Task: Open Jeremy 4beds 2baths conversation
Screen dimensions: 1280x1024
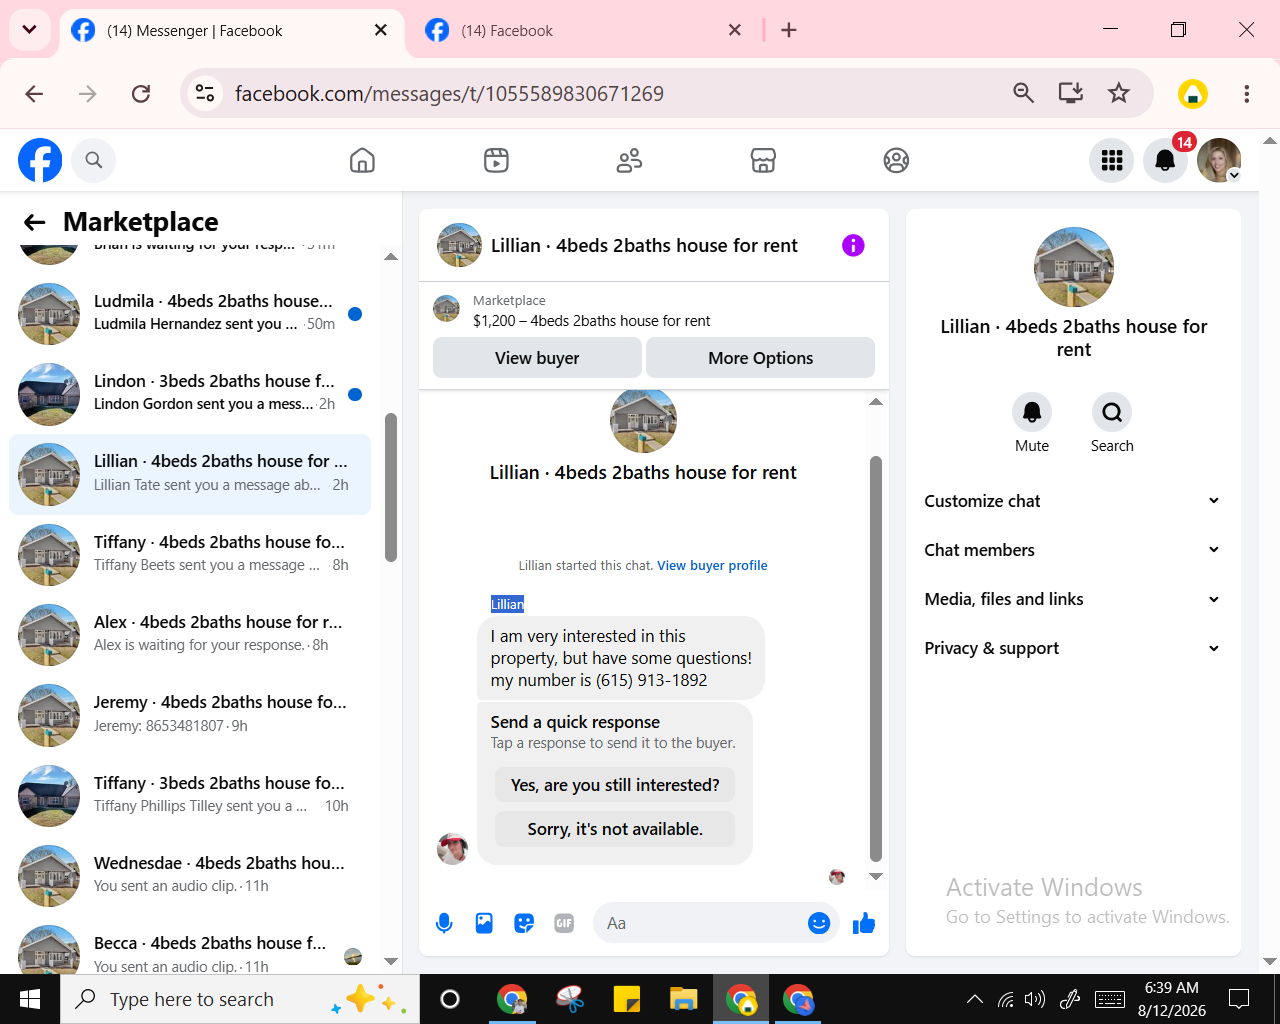Action: pos(190,714)
